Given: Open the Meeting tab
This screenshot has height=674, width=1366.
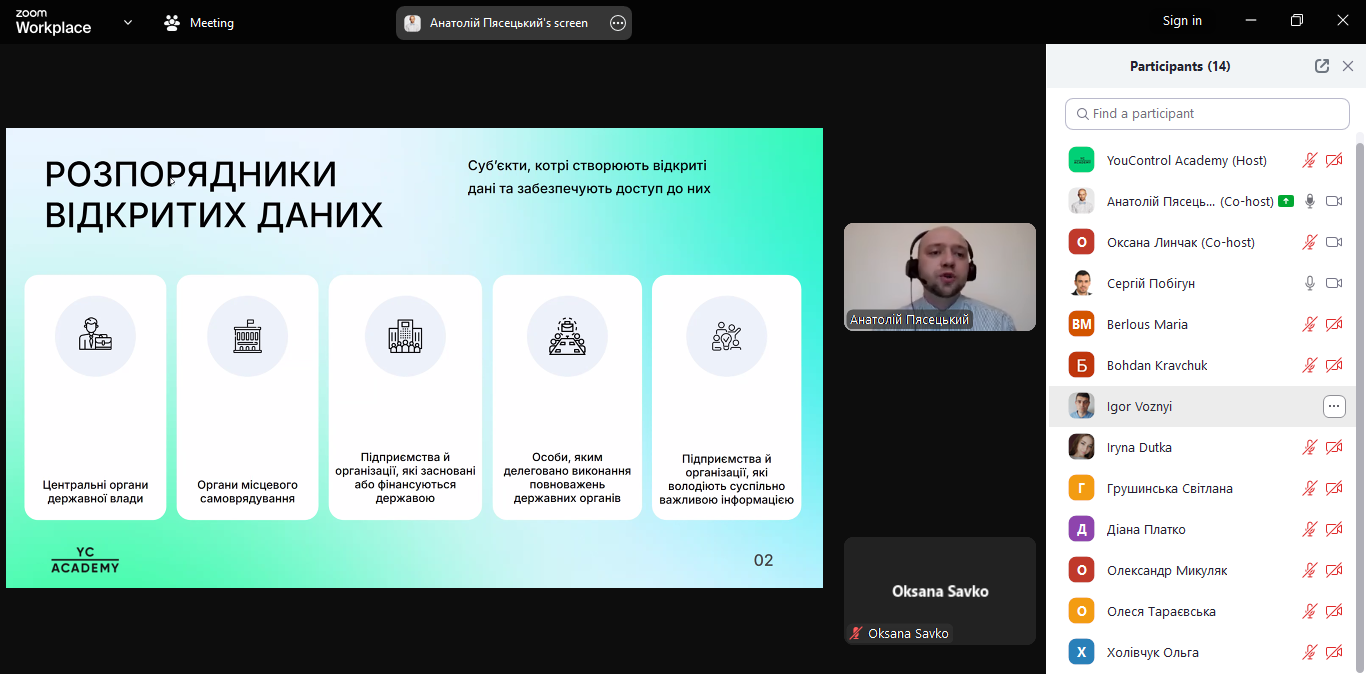Looking at the screenshot, I should click(211, 22).
